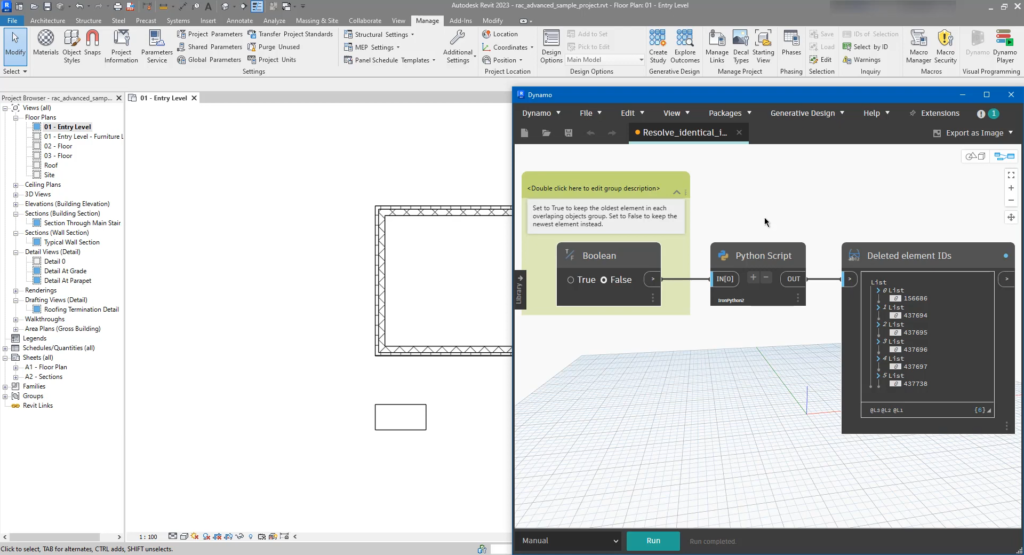This screenshot has height=555, width=1024.
Task: Launch Dynamo Player
Action: click(1004, 46)
